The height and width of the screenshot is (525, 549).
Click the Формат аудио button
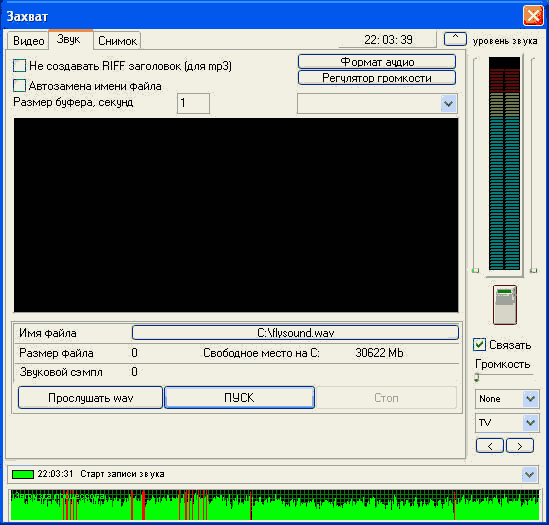click(377, 62)
